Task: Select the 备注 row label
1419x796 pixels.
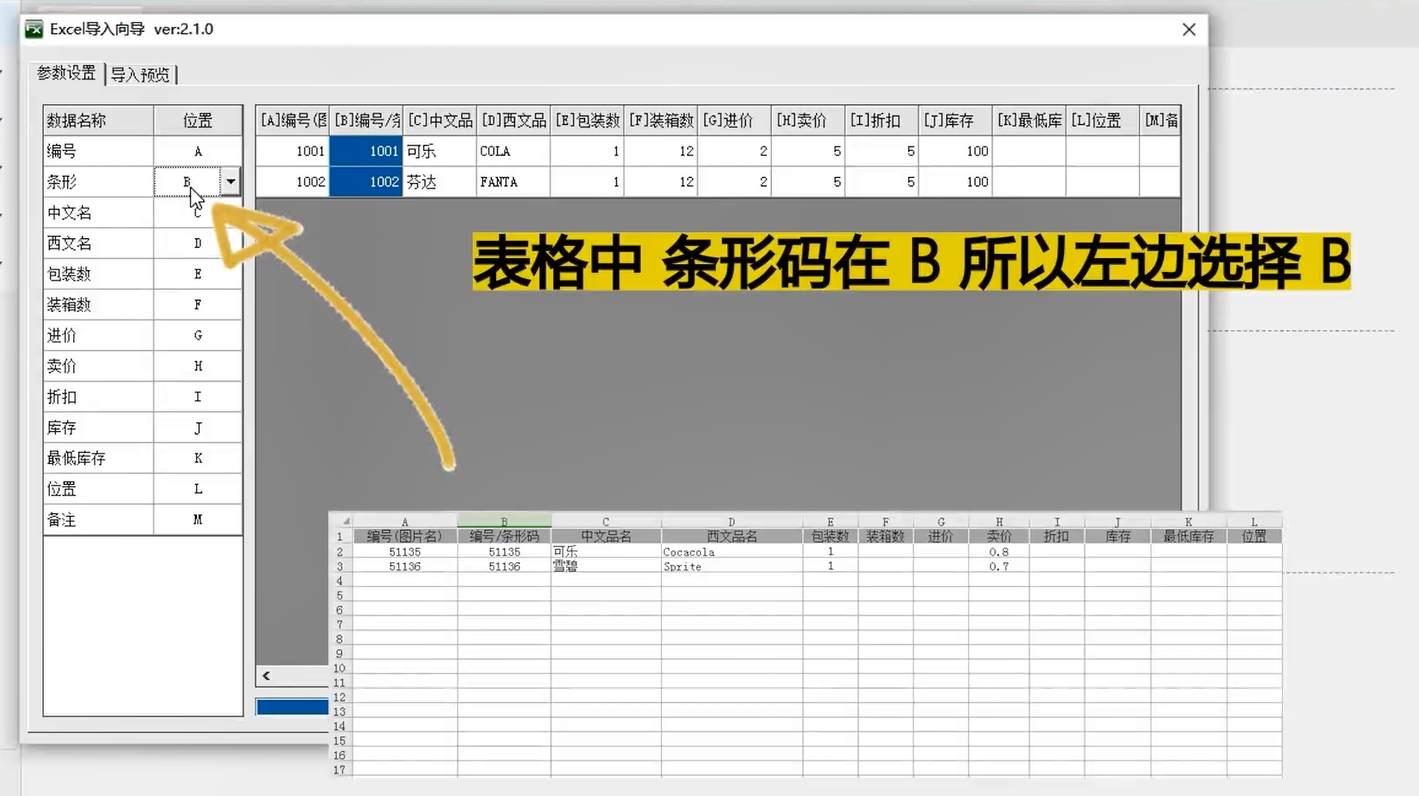Action: [99, 520]
